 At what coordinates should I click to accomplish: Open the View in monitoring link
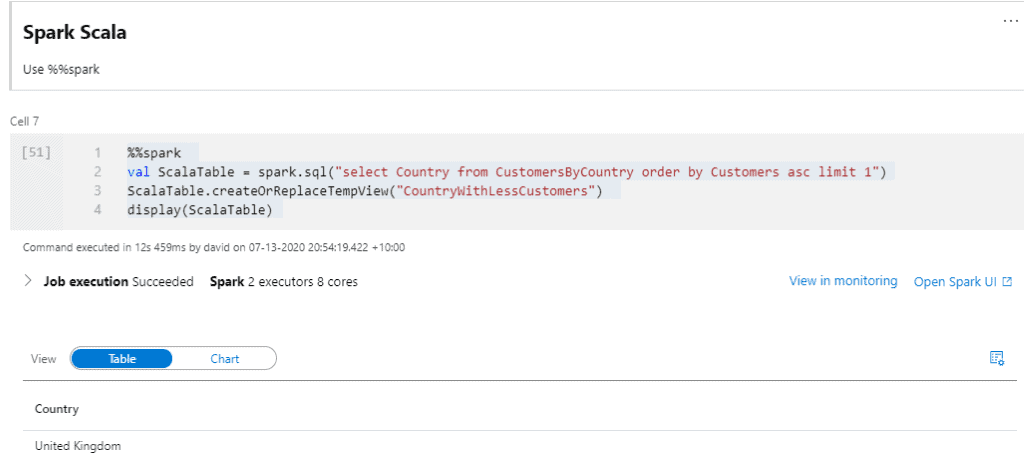(x=843, y=281)
